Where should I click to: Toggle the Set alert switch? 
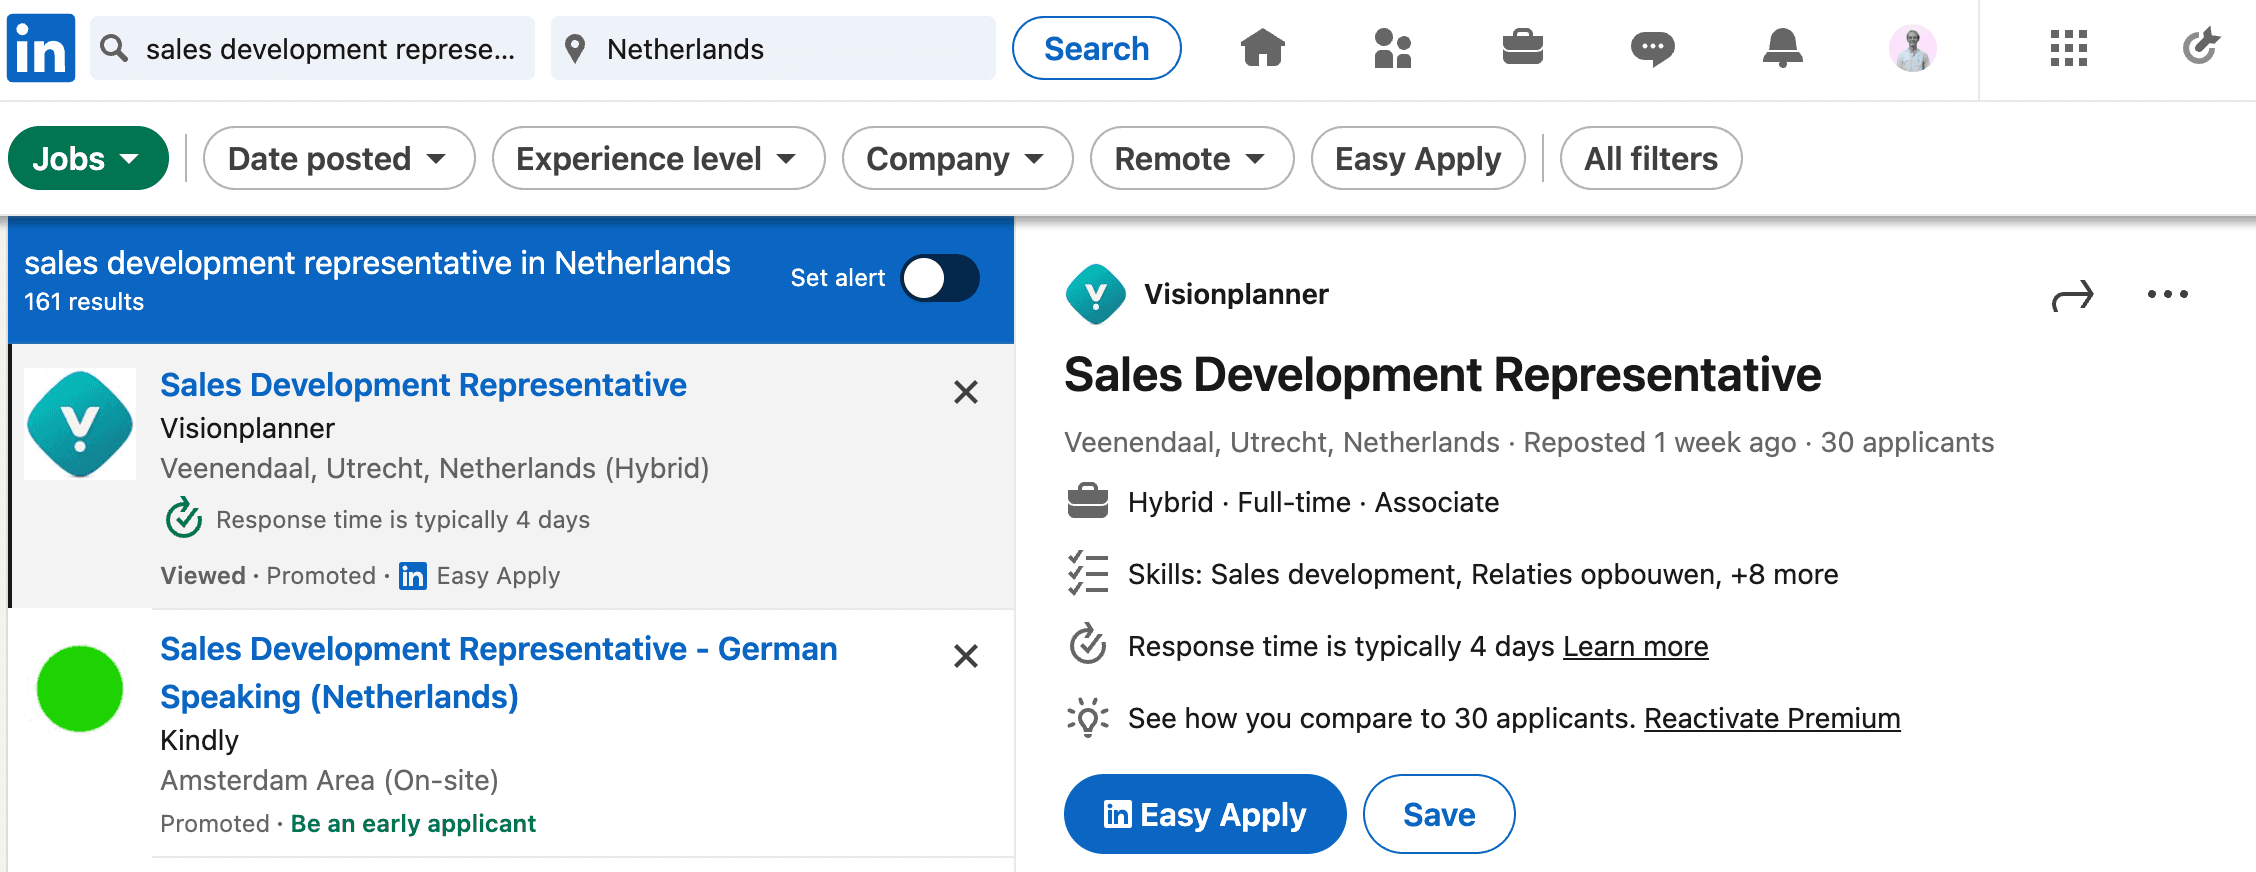point(940,278)
